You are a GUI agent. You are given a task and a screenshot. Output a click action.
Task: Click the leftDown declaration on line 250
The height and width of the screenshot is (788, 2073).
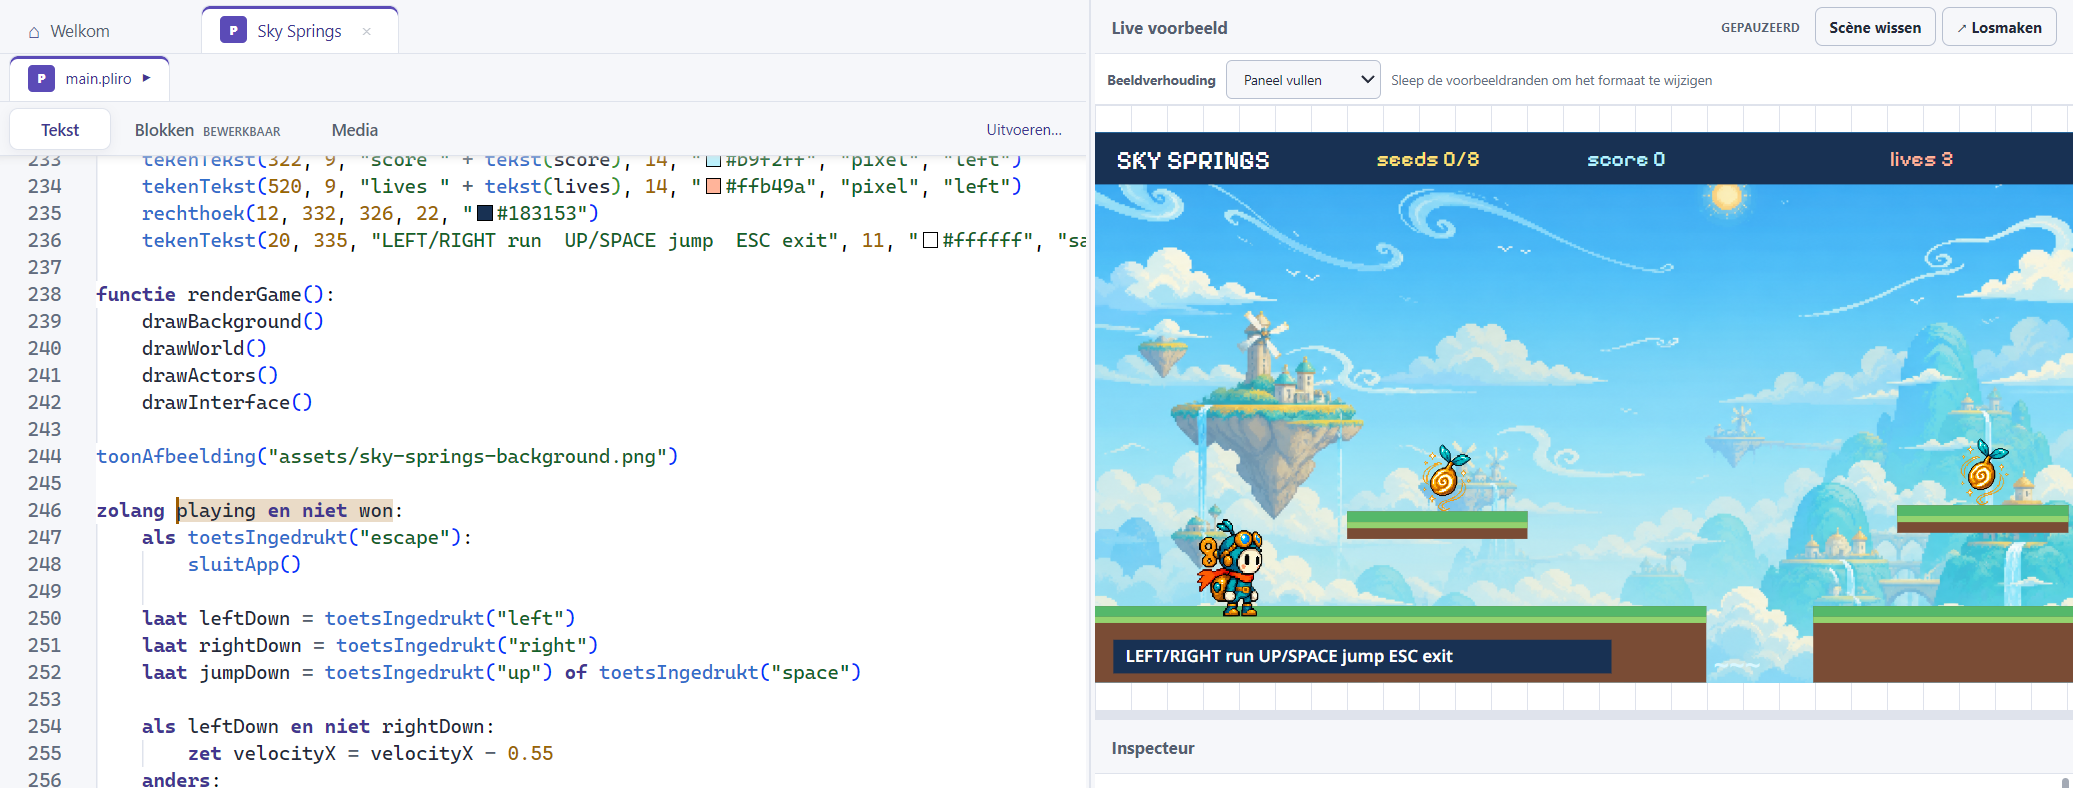click(x=358, y=618)
